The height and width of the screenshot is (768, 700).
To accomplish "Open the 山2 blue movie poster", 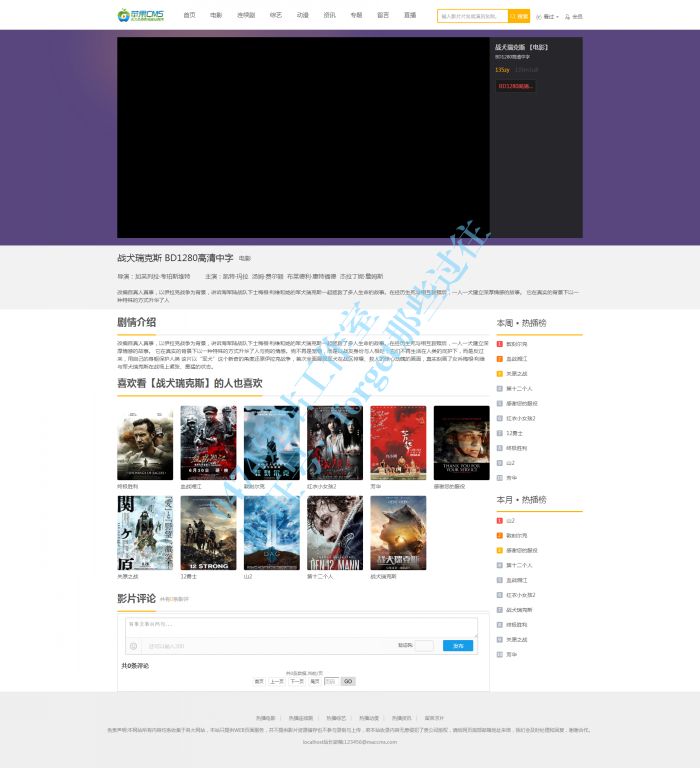I will pyautogui.click(x=271, y=533).
